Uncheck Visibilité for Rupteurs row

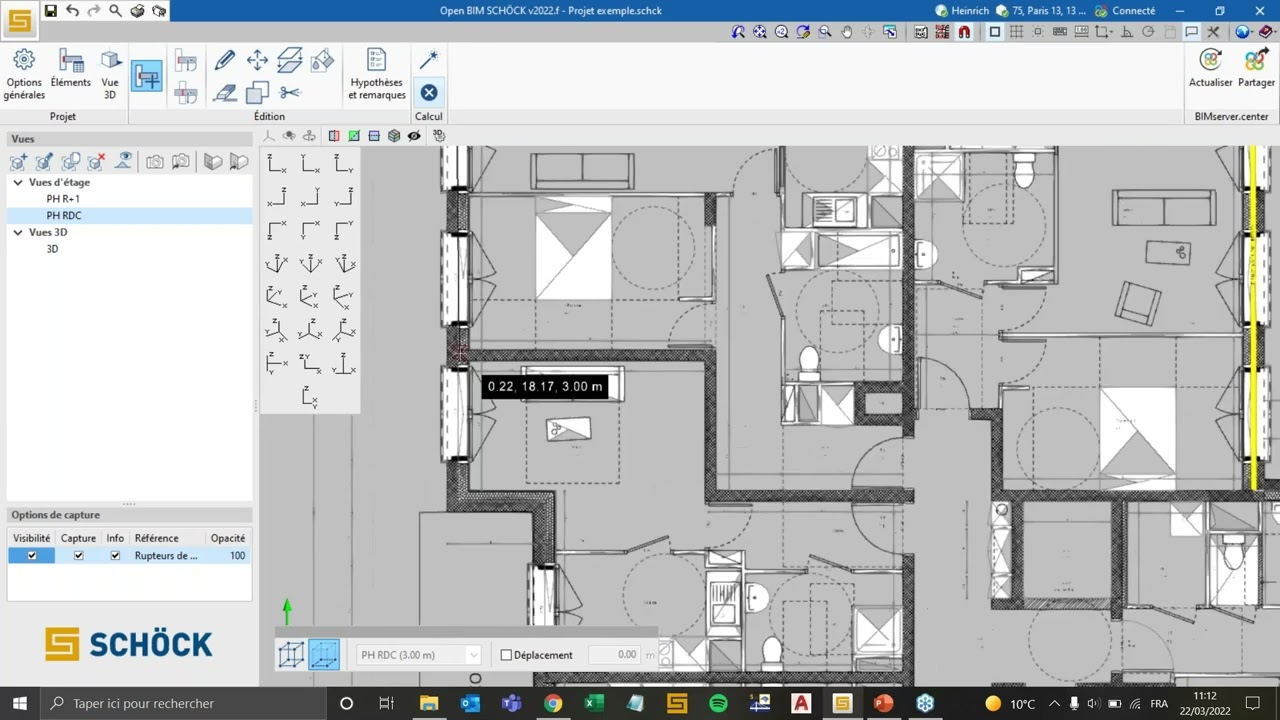pos(32,556)
